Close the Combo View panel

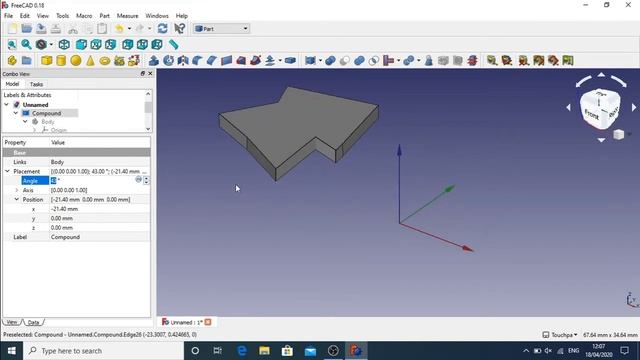point(150,73)
